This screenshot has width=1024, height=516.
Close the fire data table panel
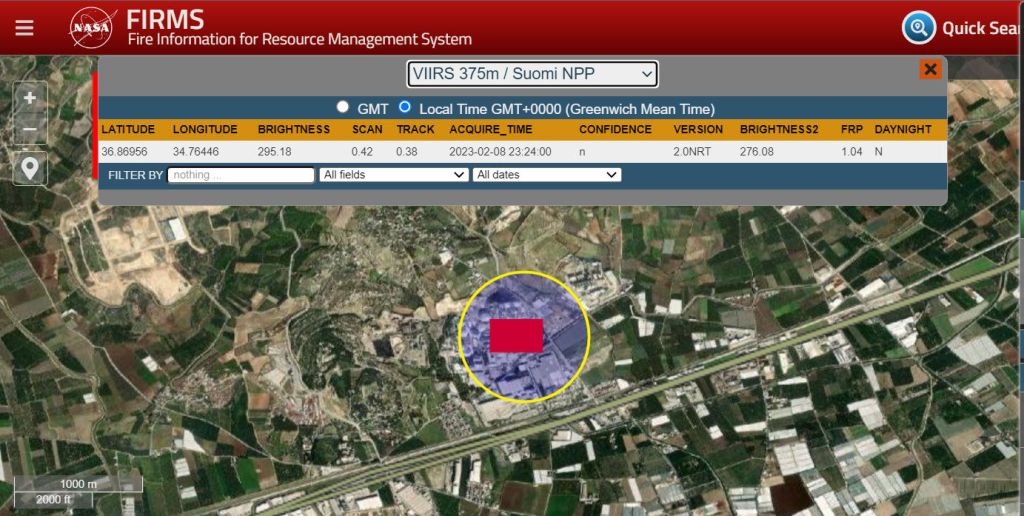coord(930,69)
